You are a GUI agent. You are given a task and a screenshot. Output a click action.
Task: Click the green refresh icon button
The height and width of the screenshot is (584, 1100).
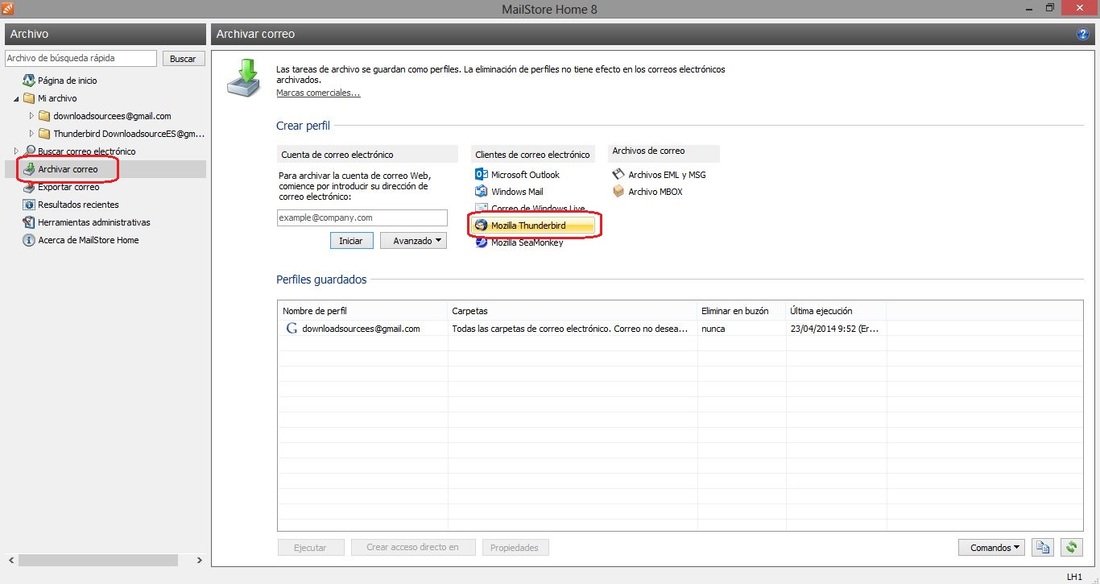coord(1071,548)
